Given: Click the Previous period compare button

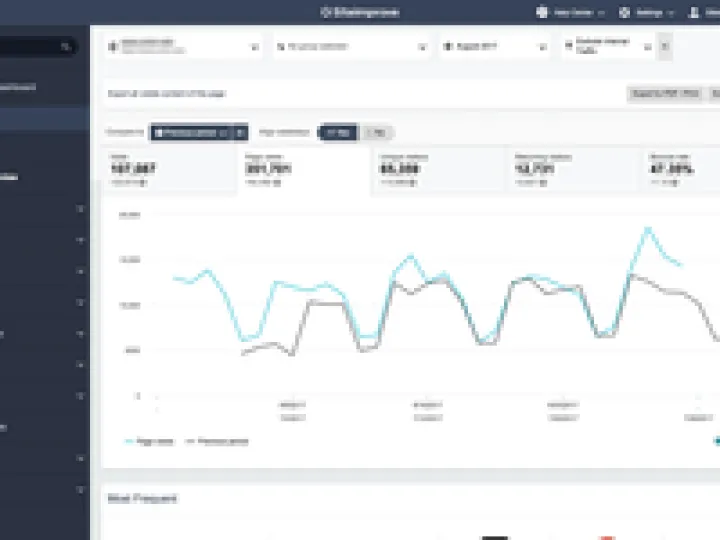Looking at the screenshot, I should [x=191, y=132].
